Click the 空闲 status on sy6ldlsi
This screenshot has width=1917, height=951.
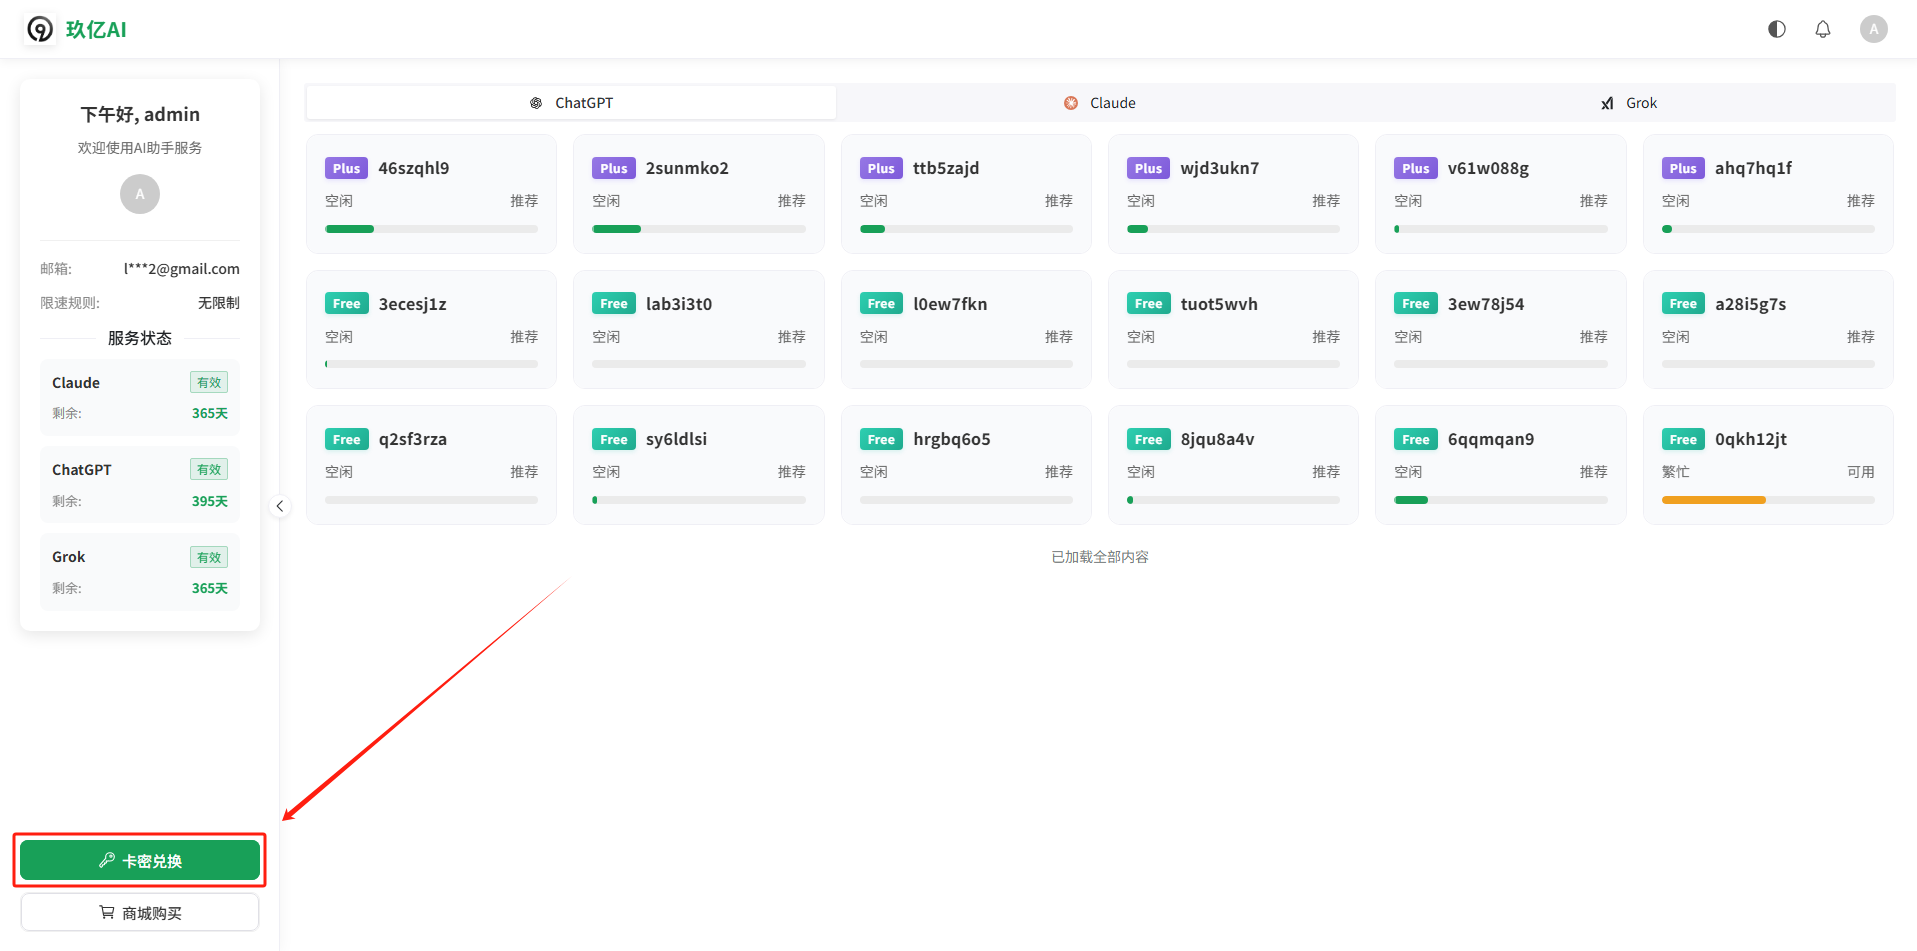click(606, 472)
